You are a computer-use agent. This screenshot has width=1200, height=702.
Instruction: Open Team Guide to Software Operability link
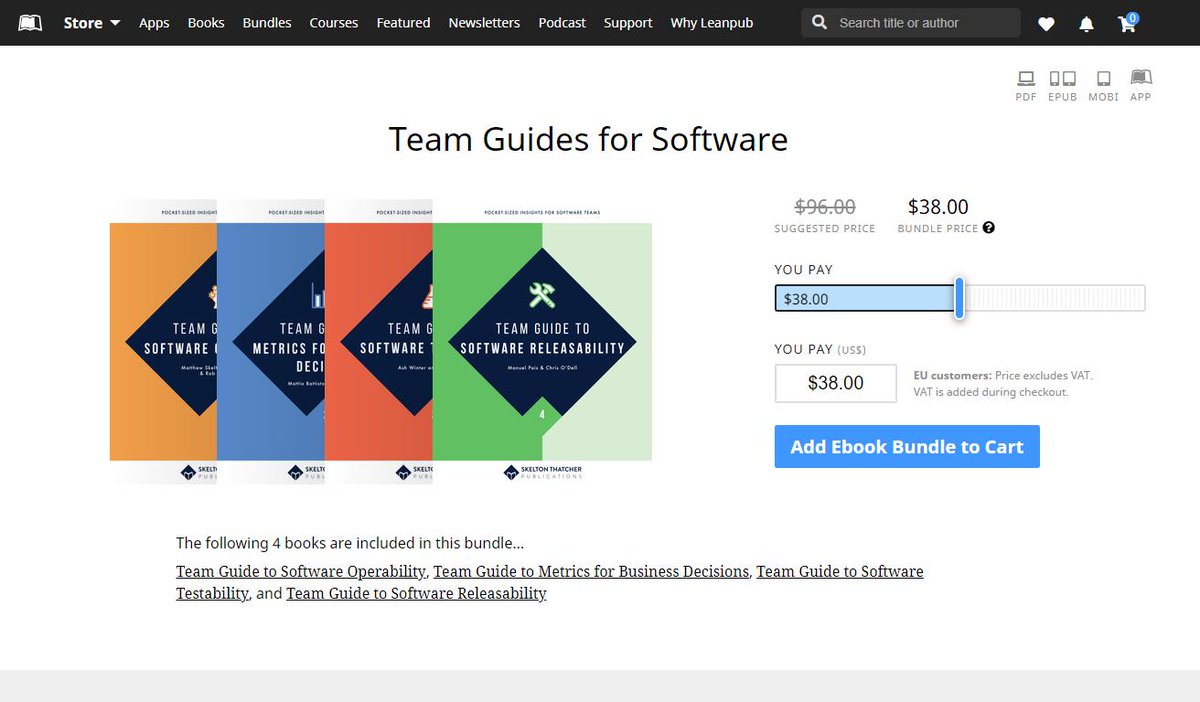[x=301, y=571]
